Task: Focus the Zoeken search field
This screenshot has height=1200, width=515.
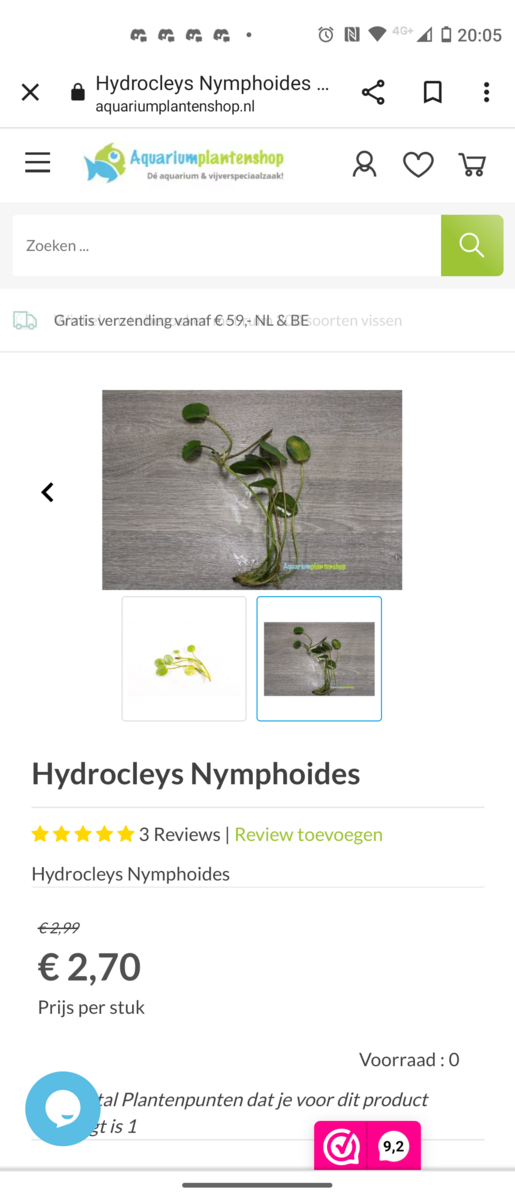Action: 227,245
